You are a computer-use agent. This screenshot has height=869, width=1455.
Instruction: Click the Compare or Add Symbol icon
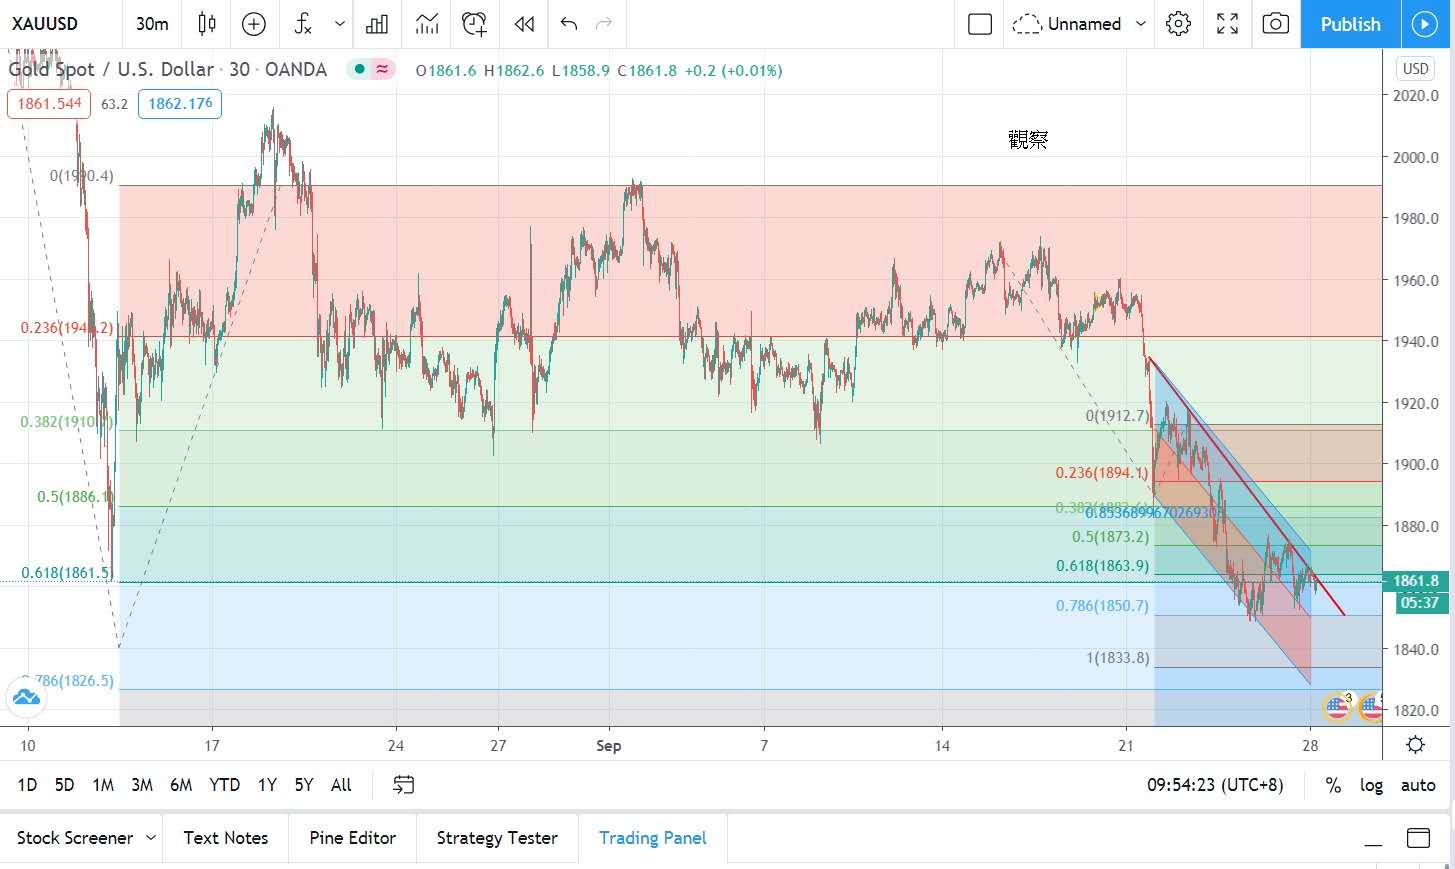point(254,24)
